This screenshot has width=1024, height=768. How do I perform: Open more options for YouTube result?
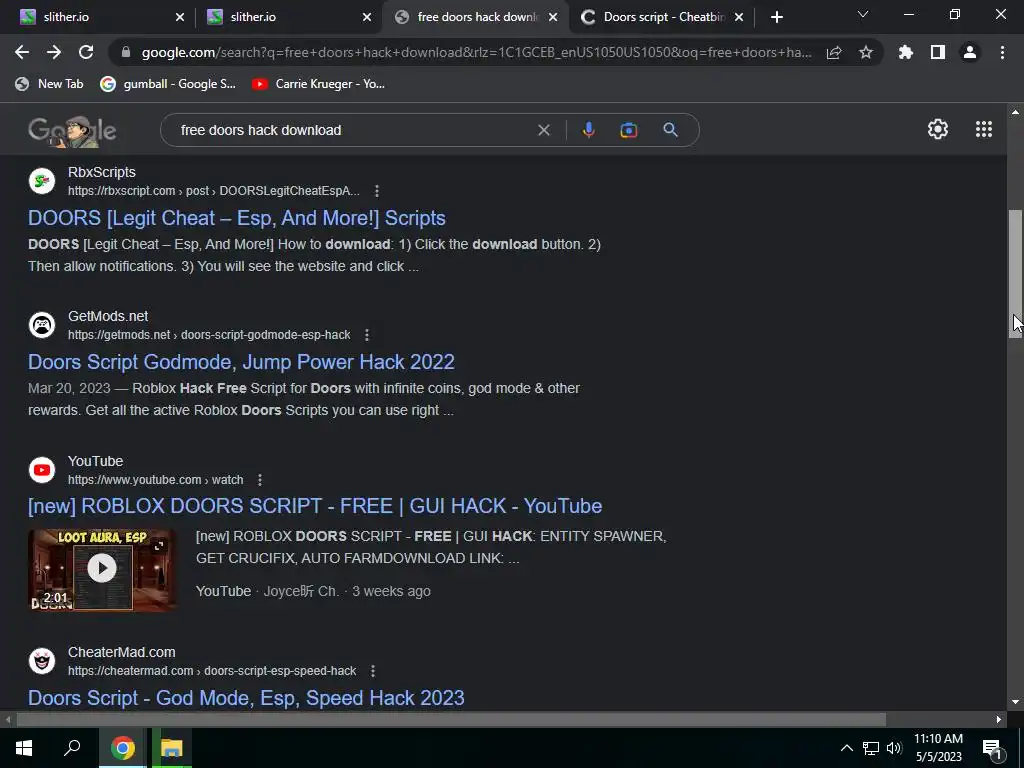[260, 480]
